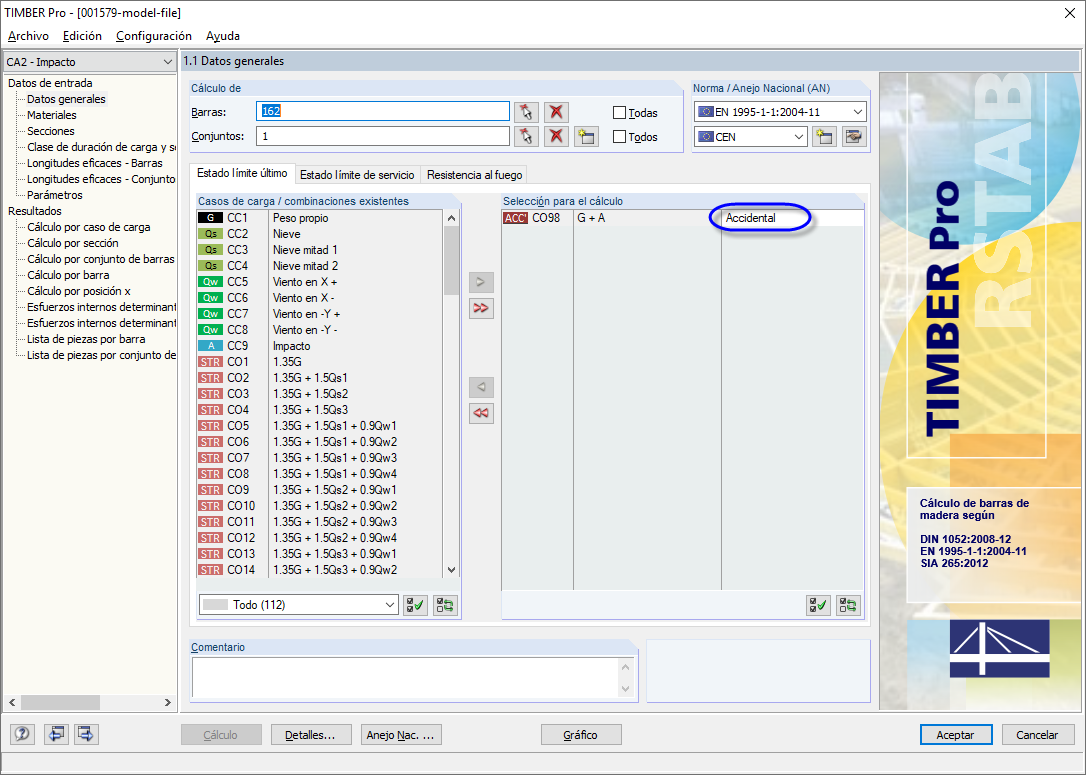Transfer CO98 back with the single left arrow
The height and width of the screenshot is (775, 1086).
(481, 387)
